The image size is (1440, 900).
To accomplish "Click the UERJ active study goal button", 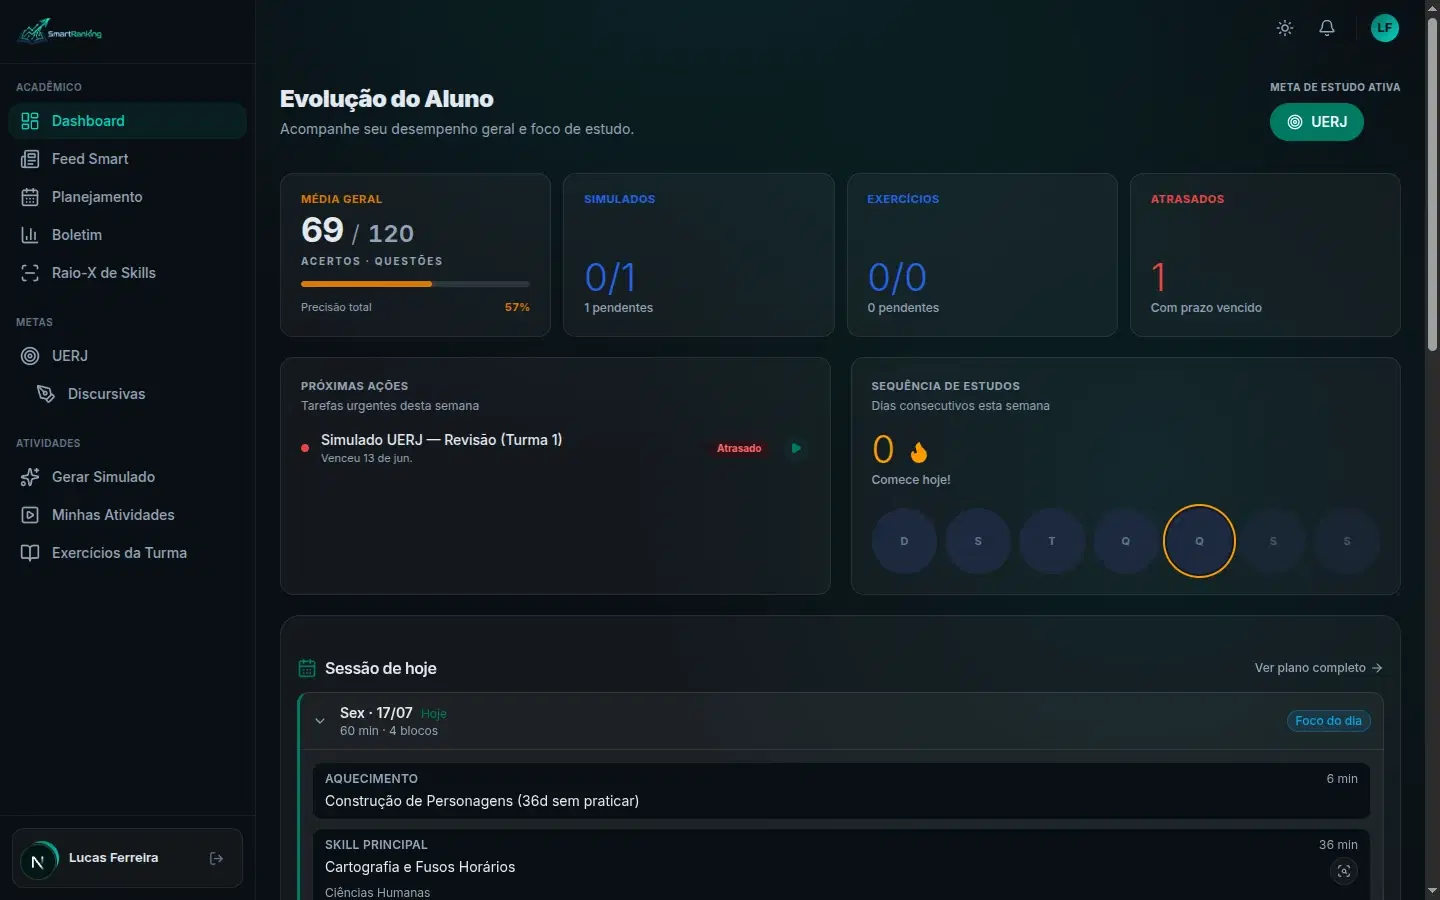I will pyautogui.click(x=1316, y=122).
